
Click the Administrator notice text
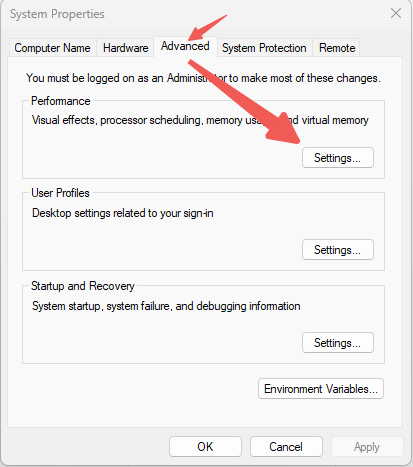(x=203, y=78)
